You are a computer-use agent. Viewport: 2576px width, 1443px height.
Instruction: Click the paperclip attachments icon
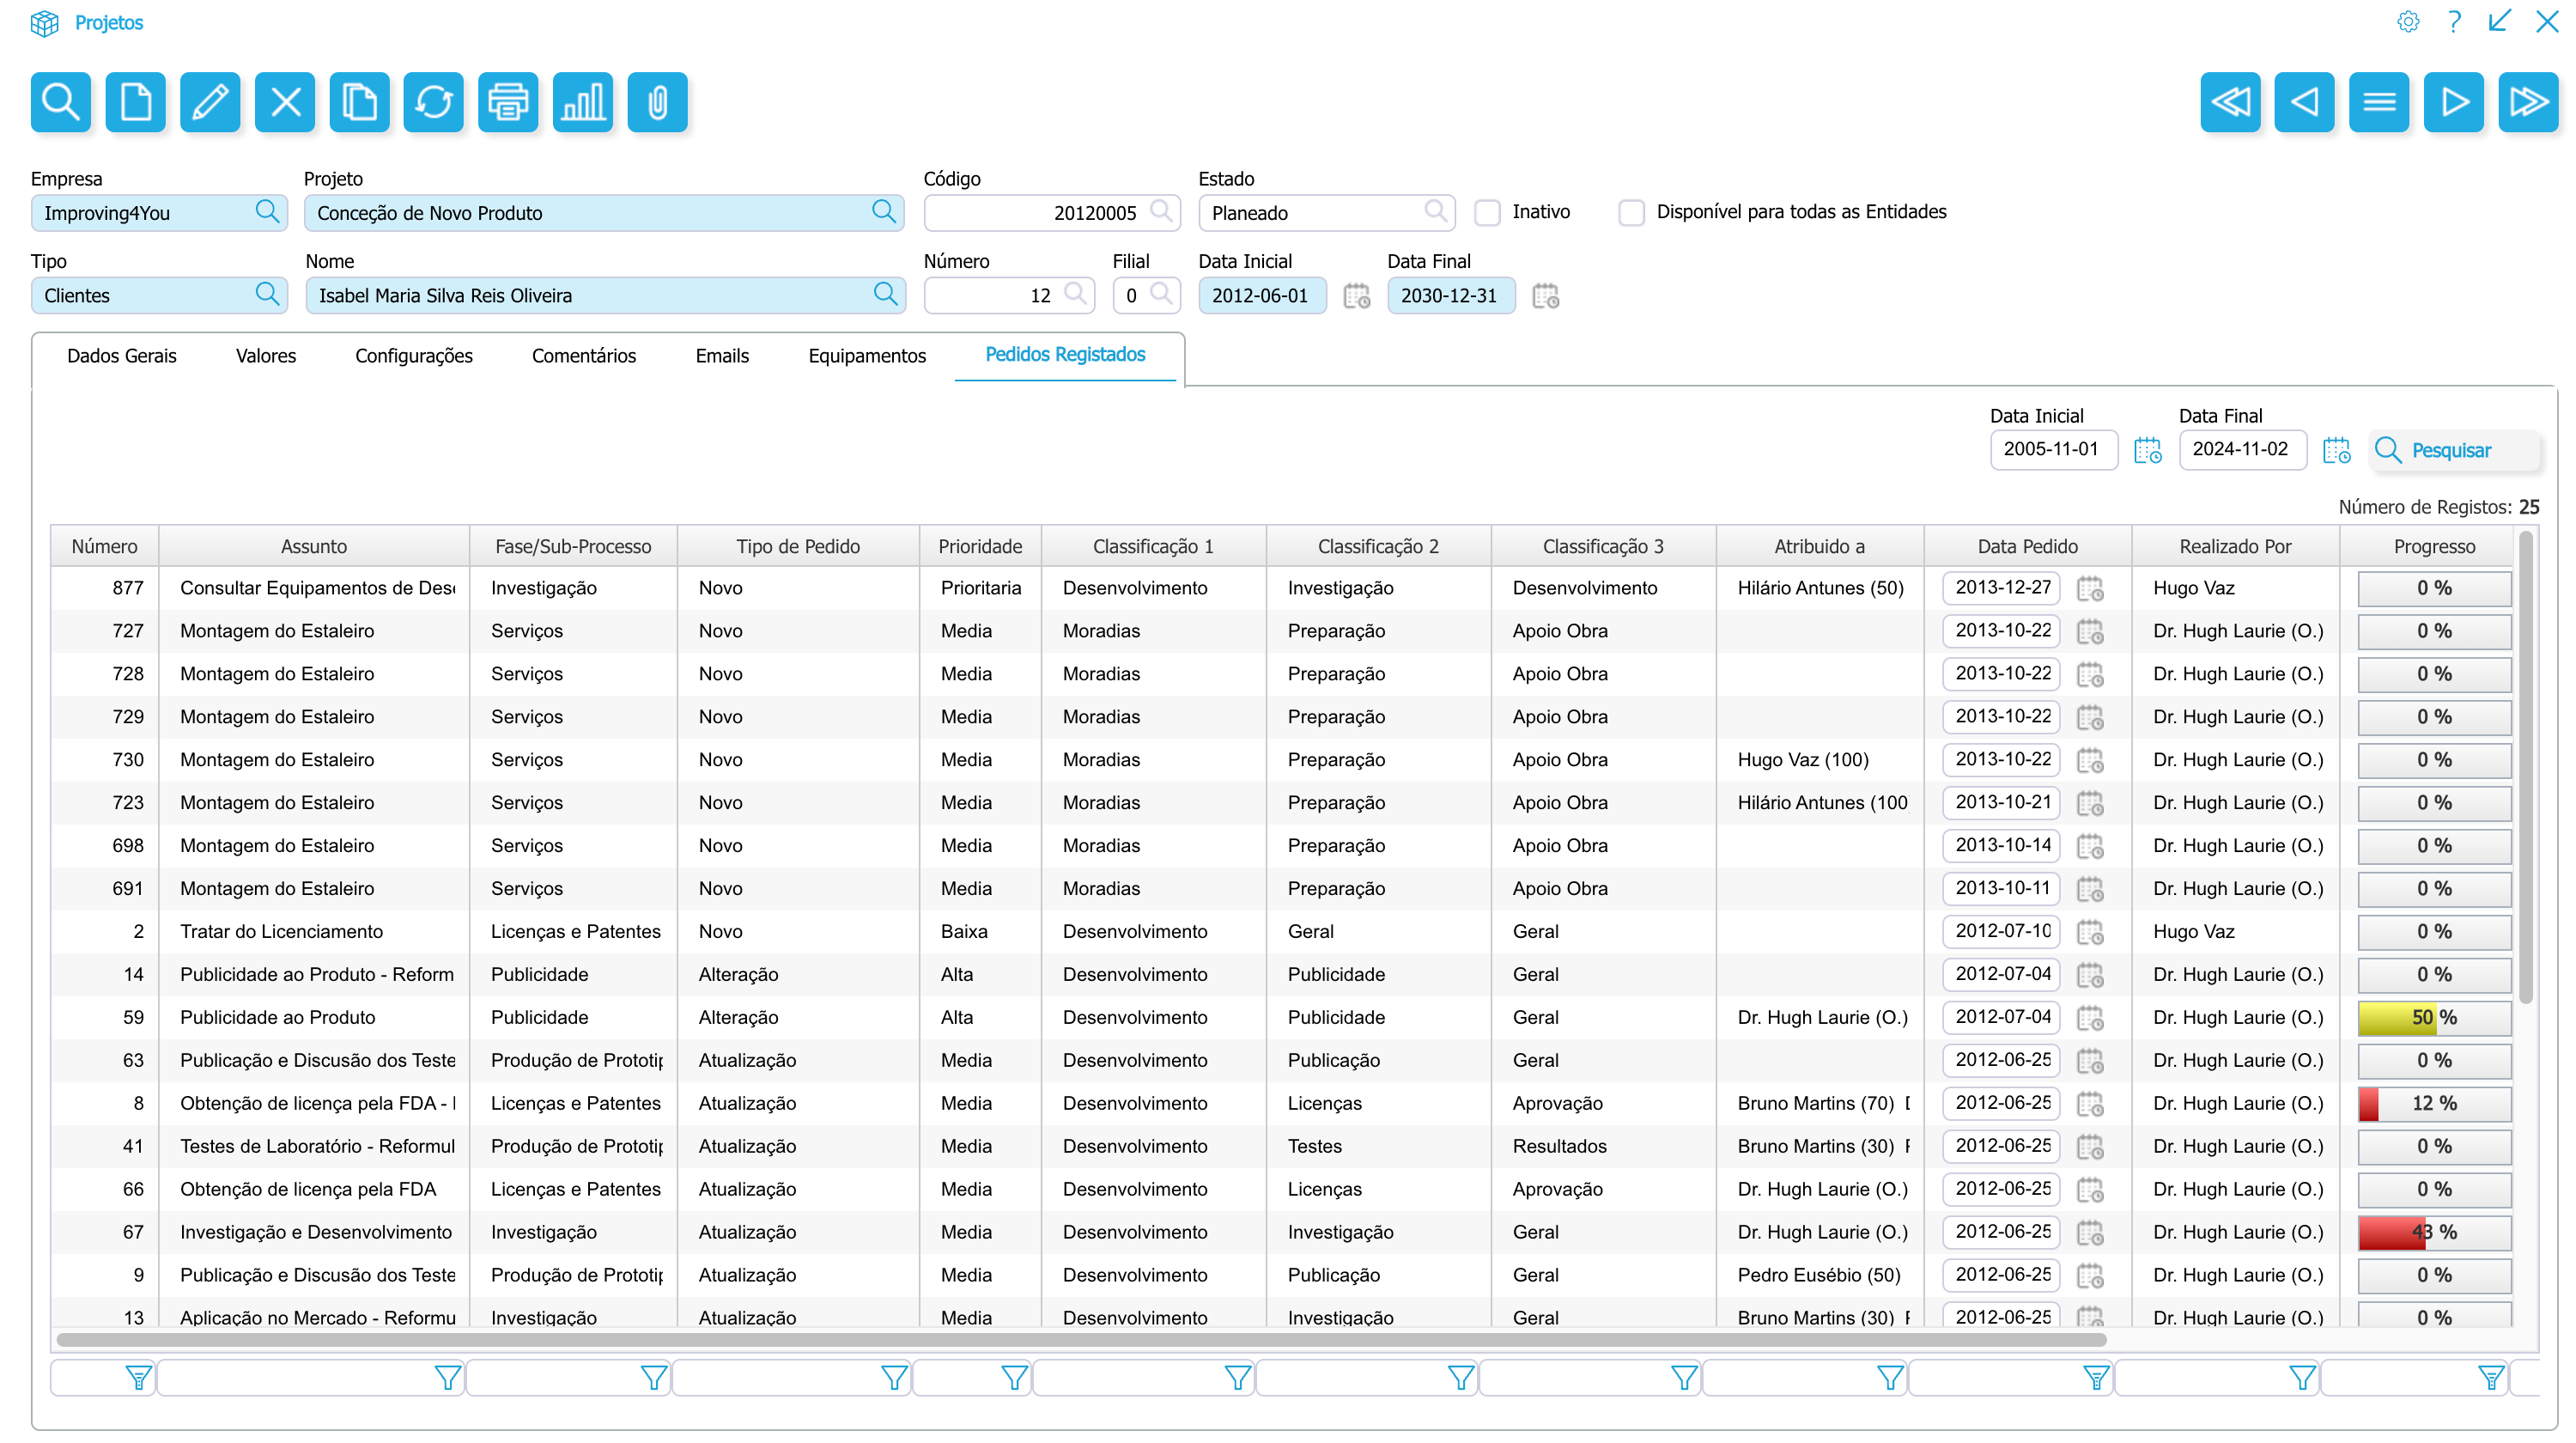coord(657,102)
